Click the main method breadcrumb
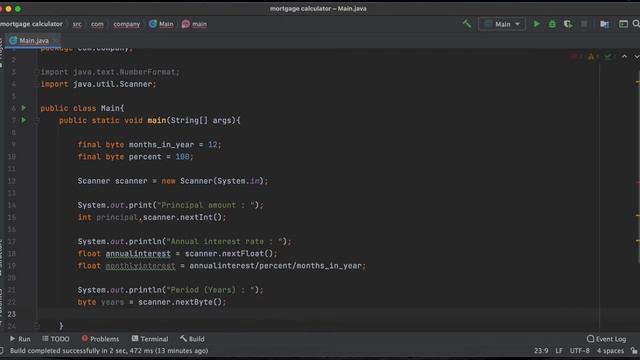This screenshot has height=360, width=640. 194,24
